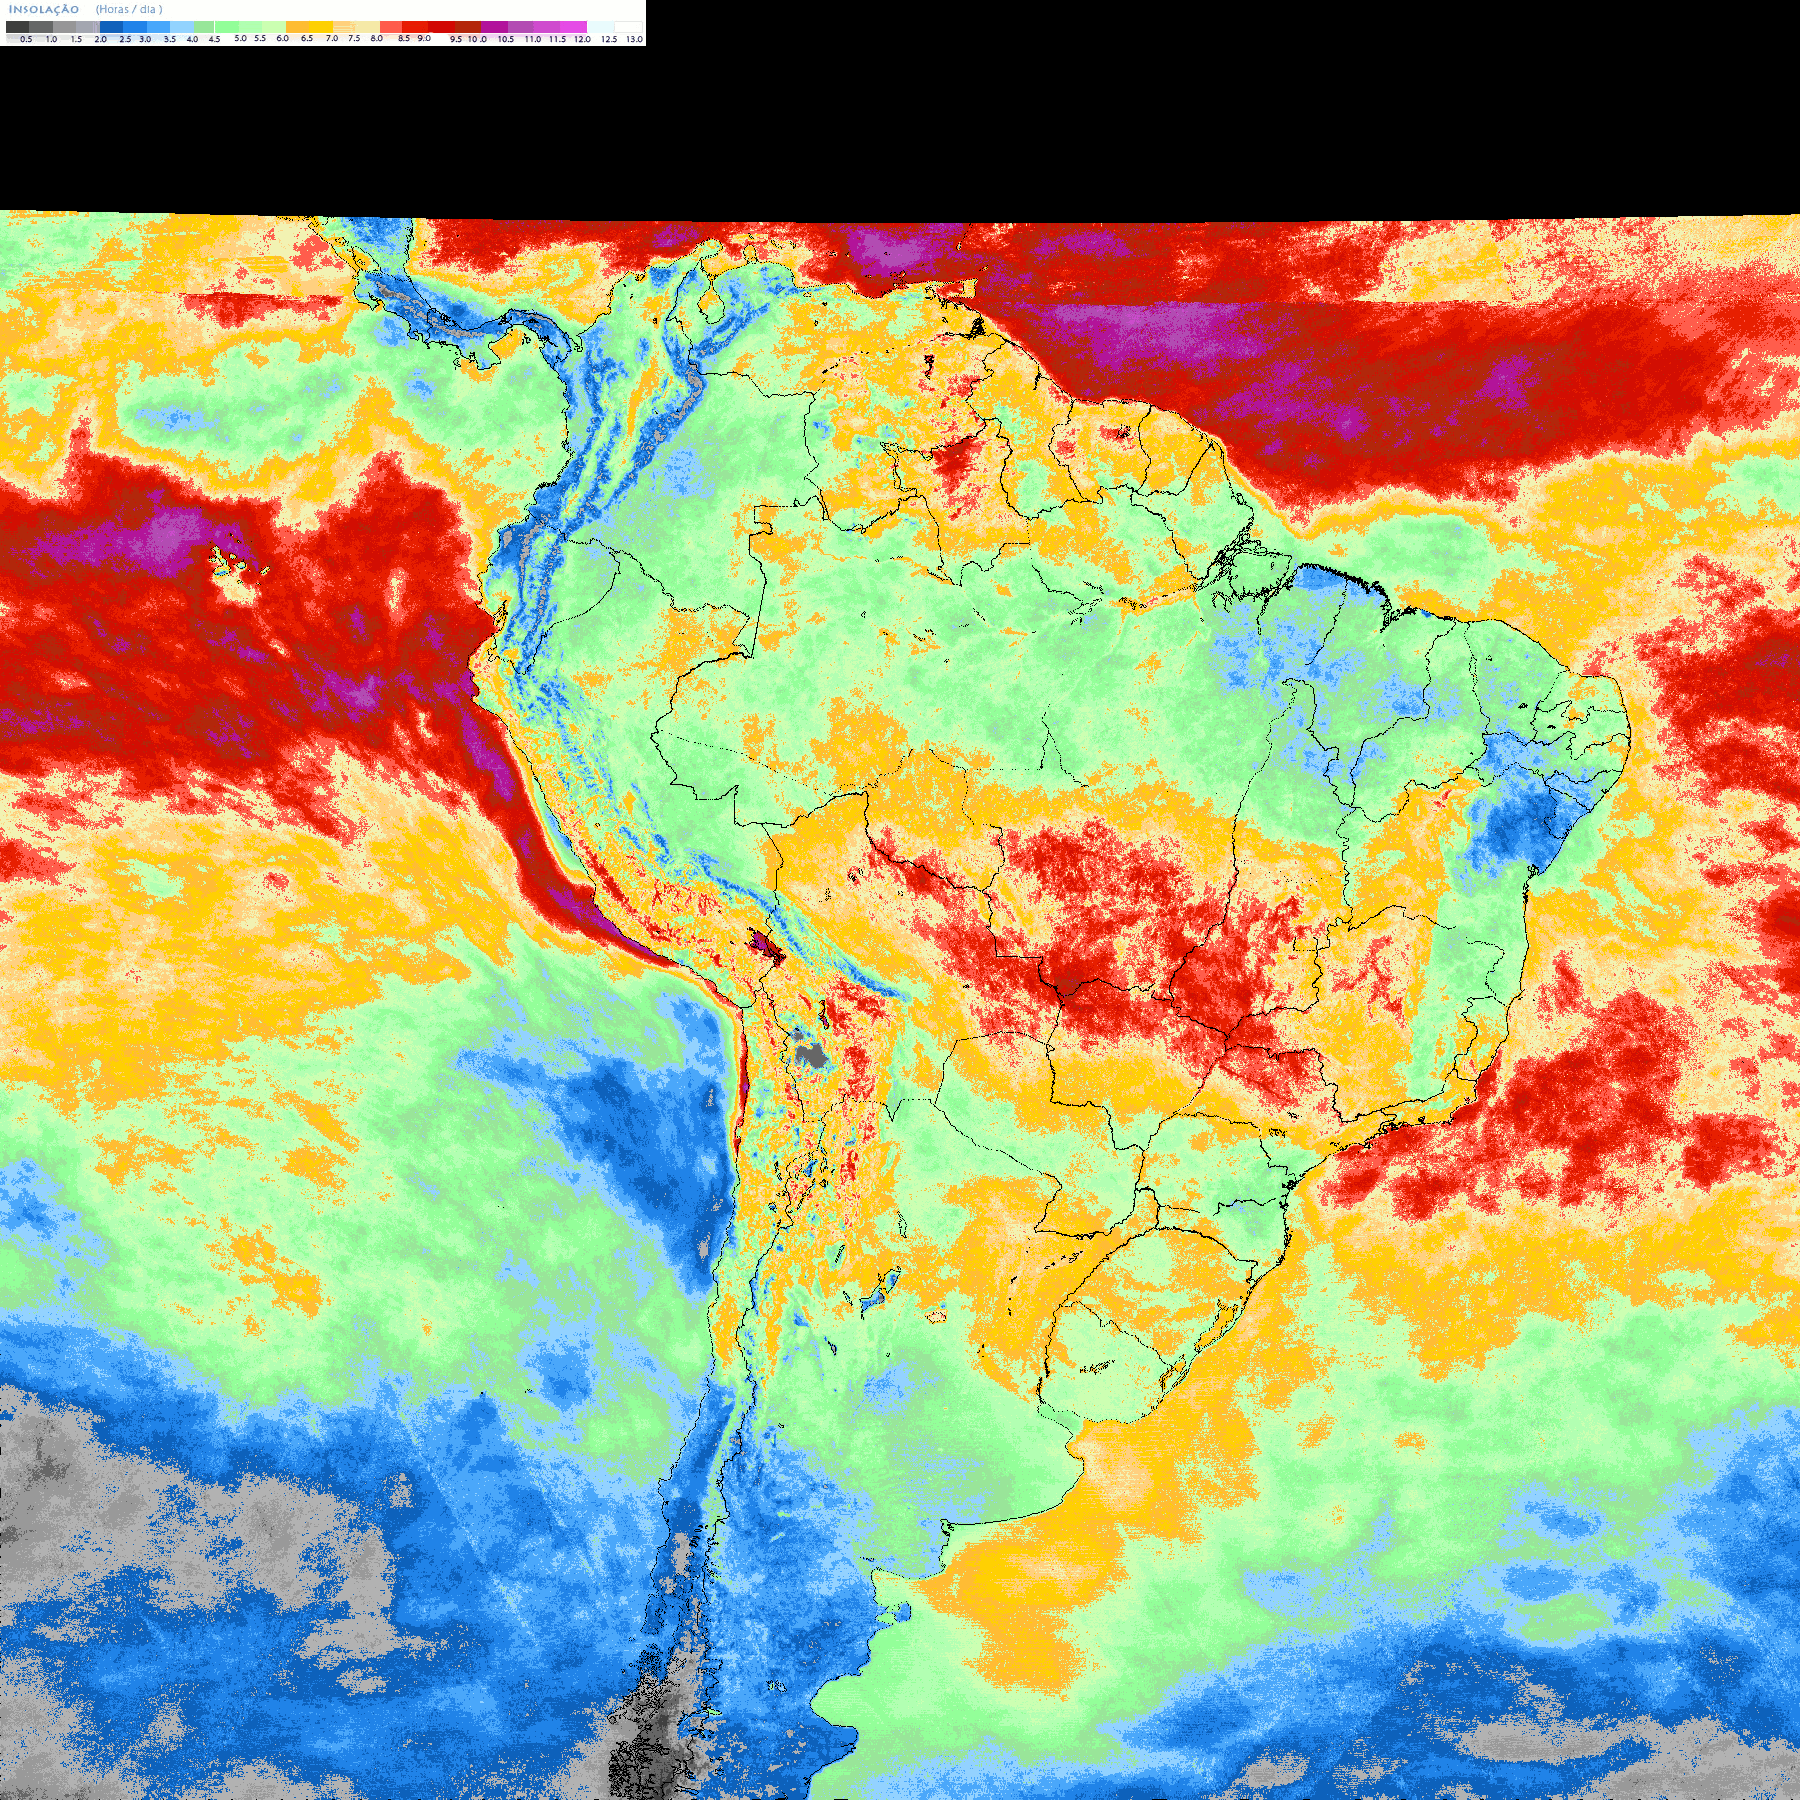Select the bright magenta swatch above 12.0
The height and width of the screenshot is (1800, 1800).
pos(573,27)
